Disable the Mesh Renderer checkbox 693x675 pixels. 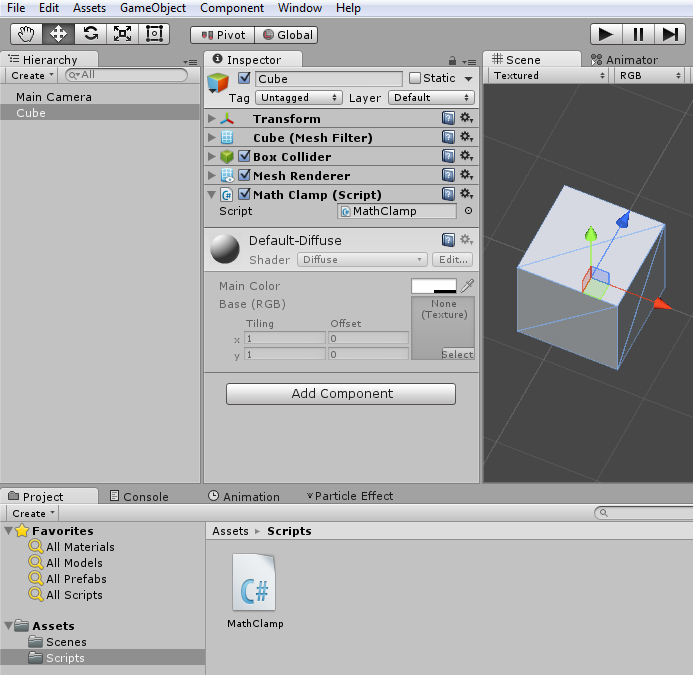(244, 175)
